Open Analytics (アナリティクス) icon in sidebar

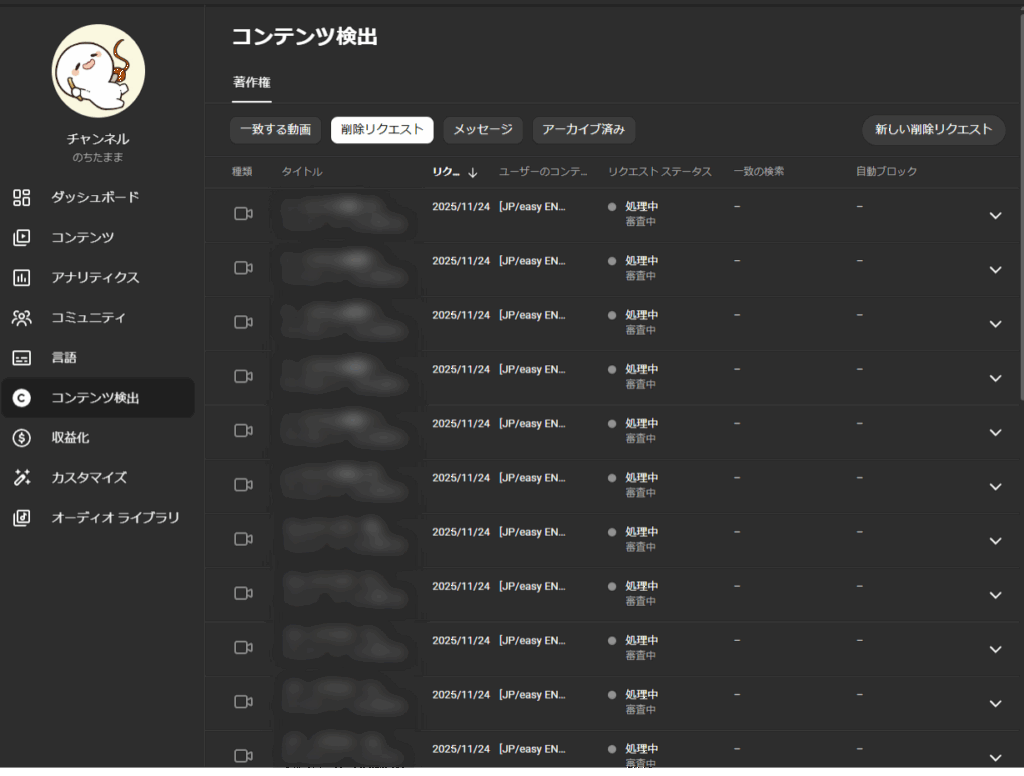21,277
